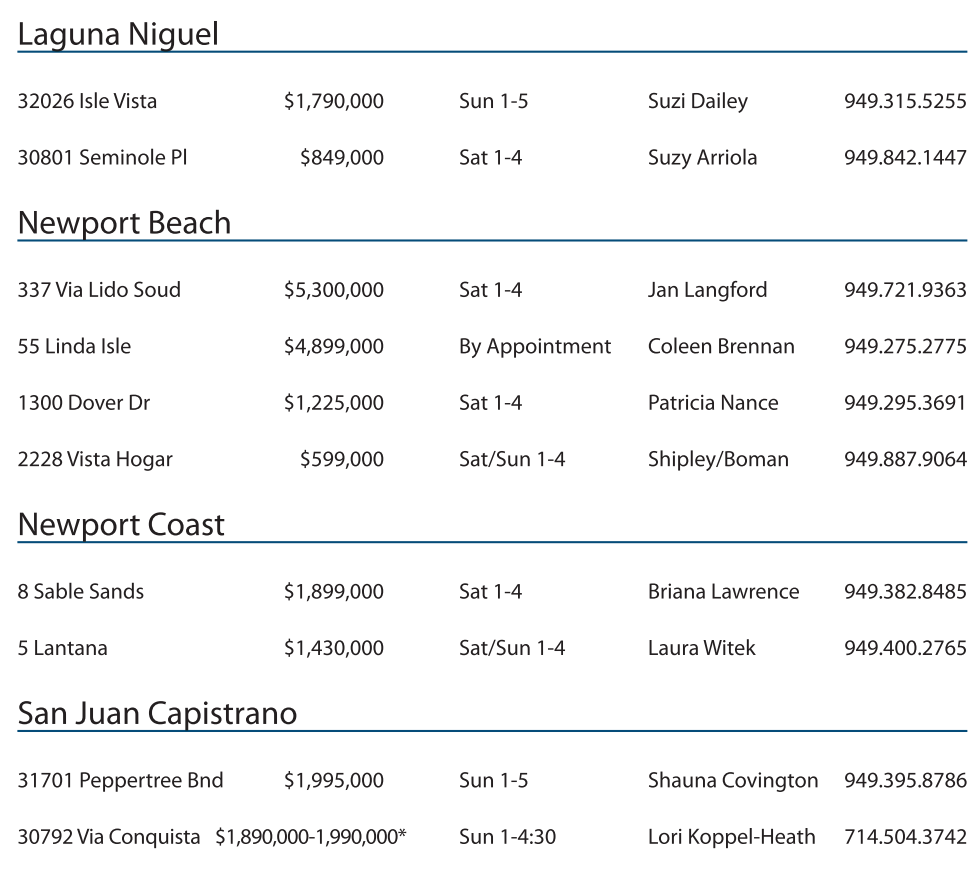This screenshot has height=876, width=980.
Task: Open the 31701 Peppertree Bnd listing
Action: [120, 780]
